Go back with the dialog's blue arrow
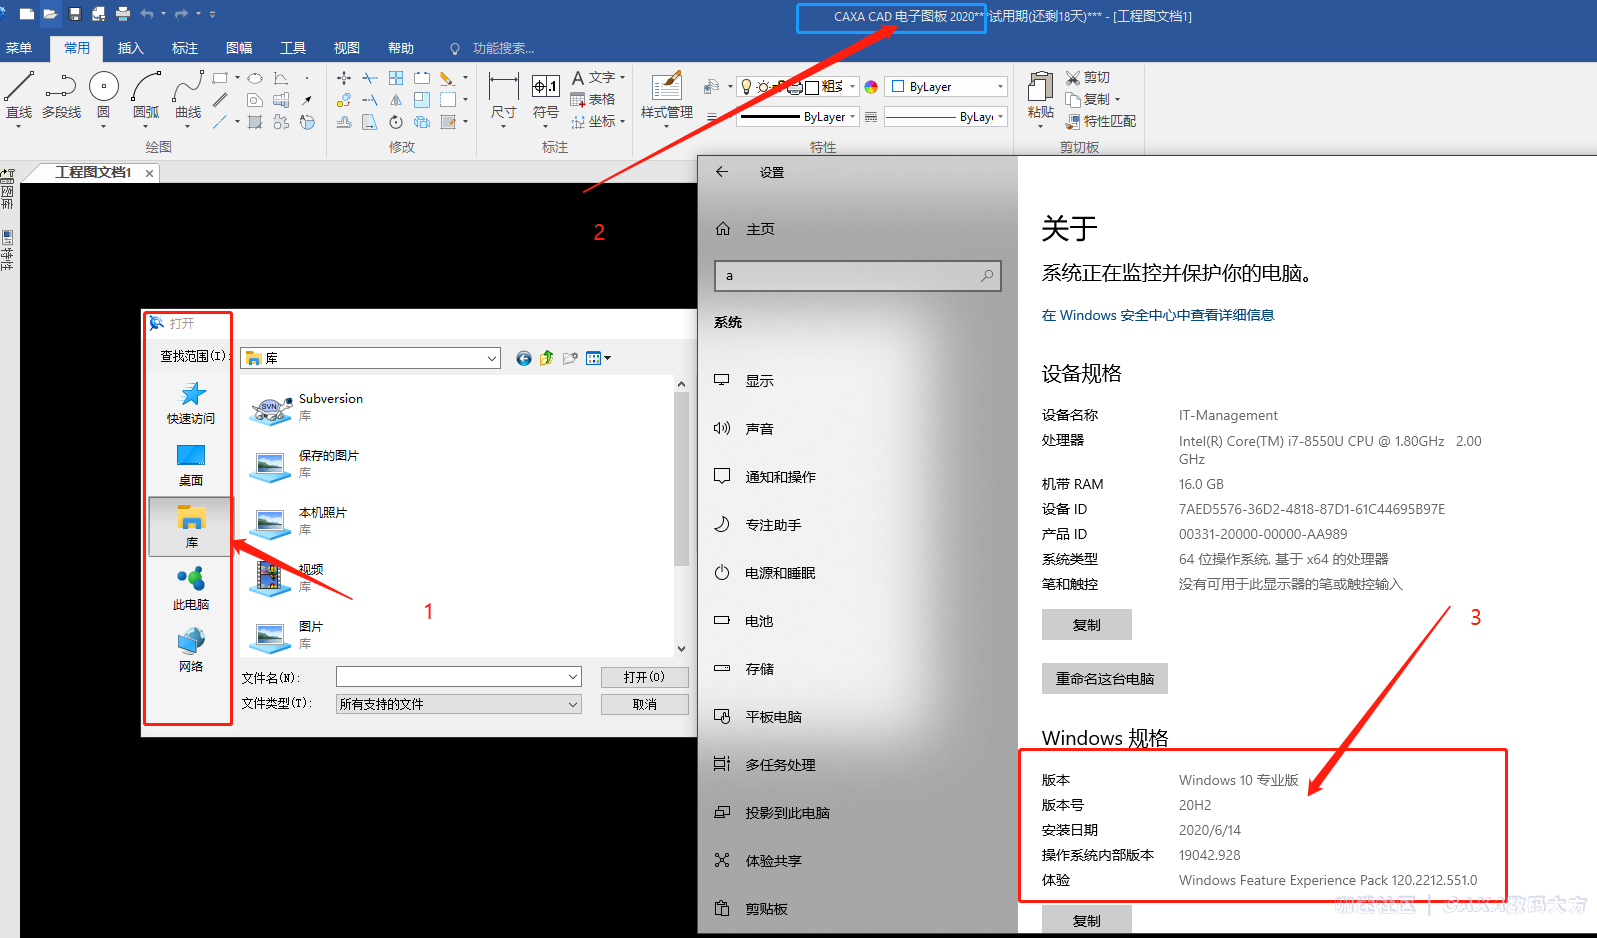This screenshot has width=1597, height=938. [523, 358]
